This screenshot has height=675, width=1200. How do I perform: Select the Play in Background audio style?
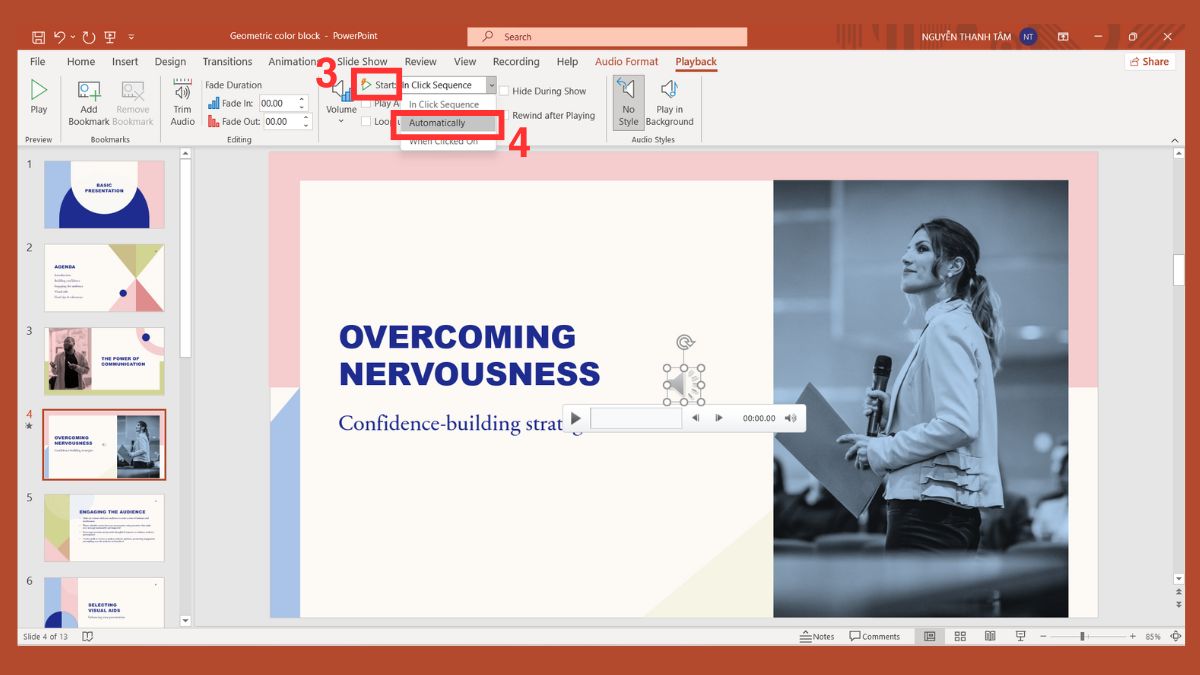(x=669, y=103)
